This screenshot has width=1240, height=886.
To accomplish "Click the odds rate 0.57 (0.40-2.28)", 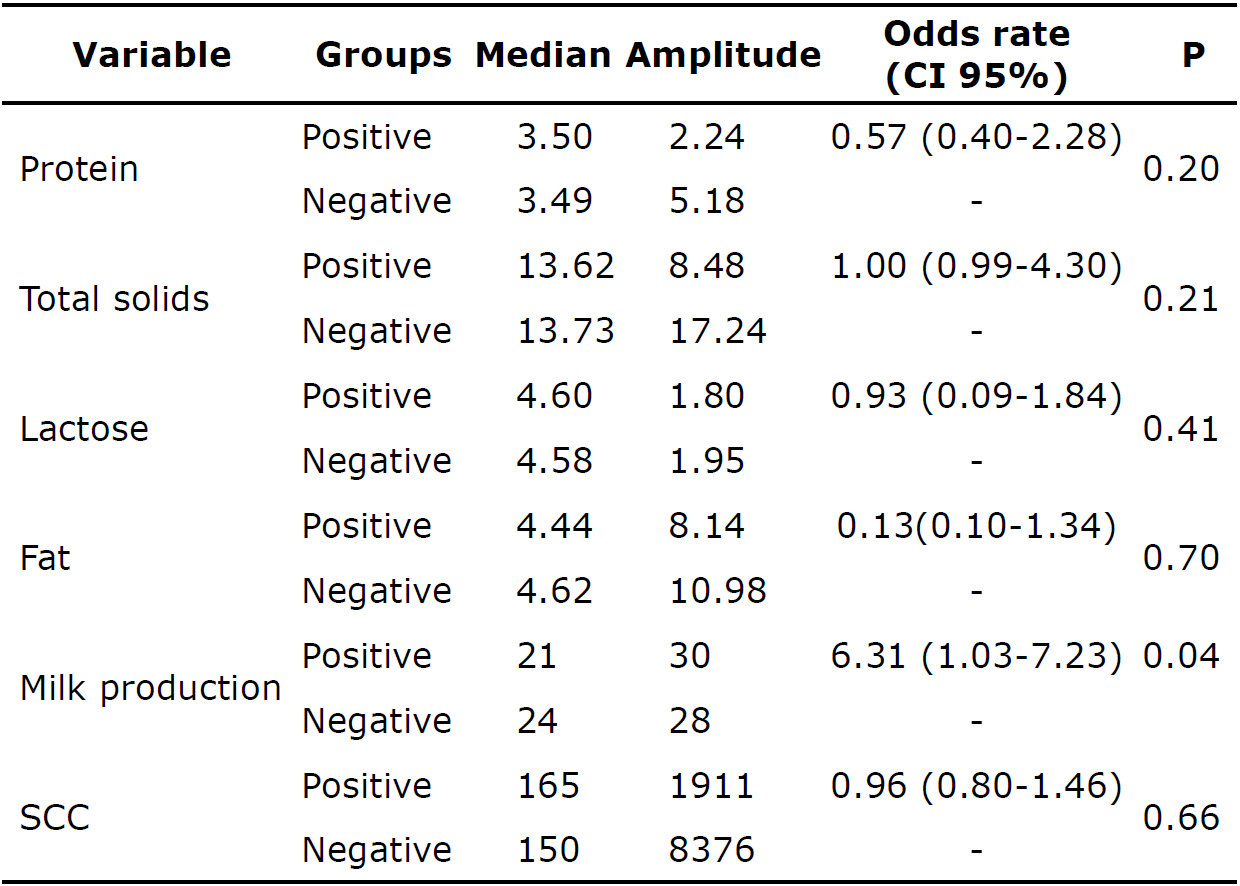I will coord(976,137).
